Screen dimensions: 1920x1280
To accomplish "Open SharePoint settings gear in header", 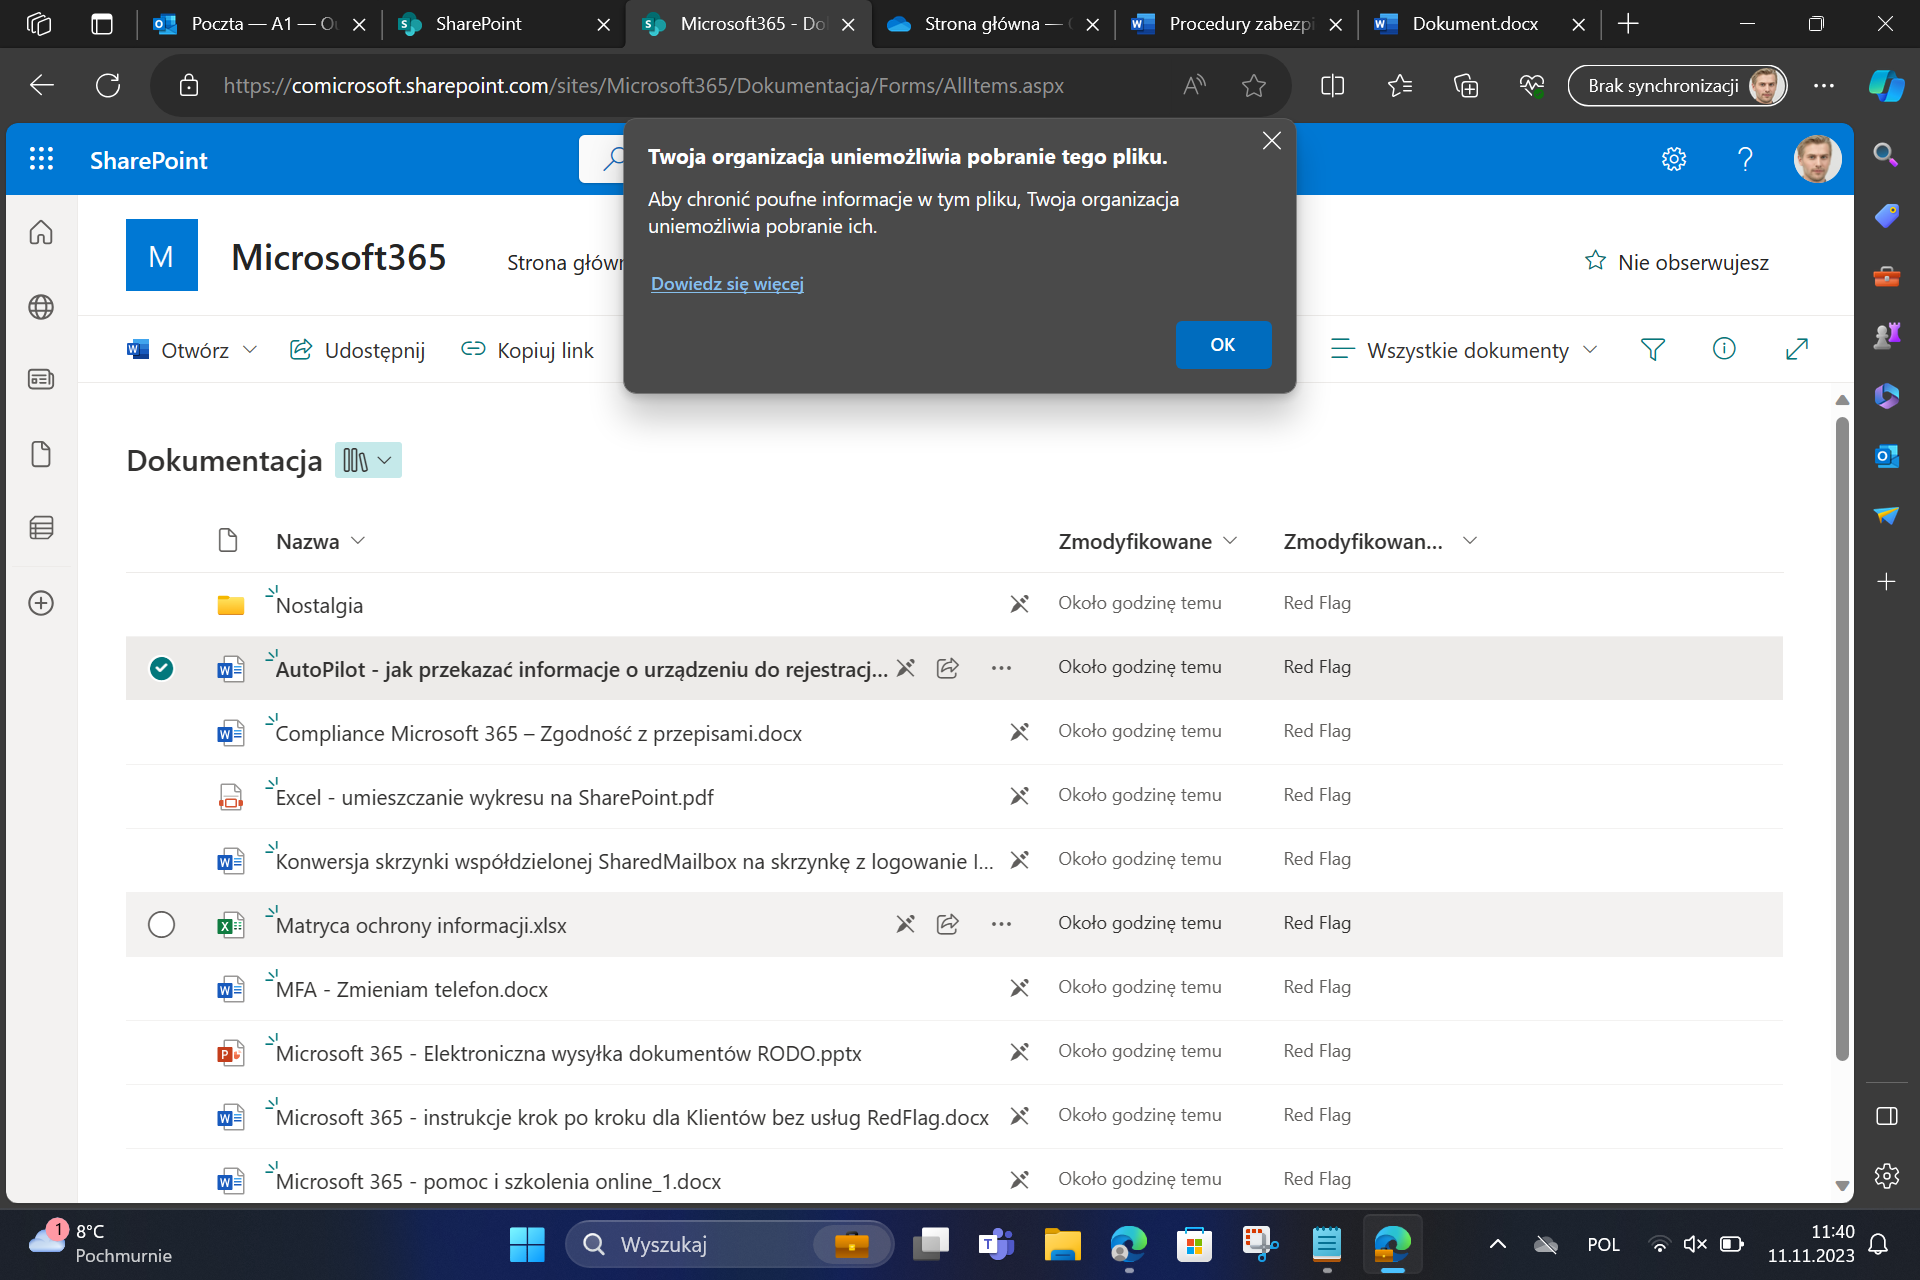I will point(1674,159).
